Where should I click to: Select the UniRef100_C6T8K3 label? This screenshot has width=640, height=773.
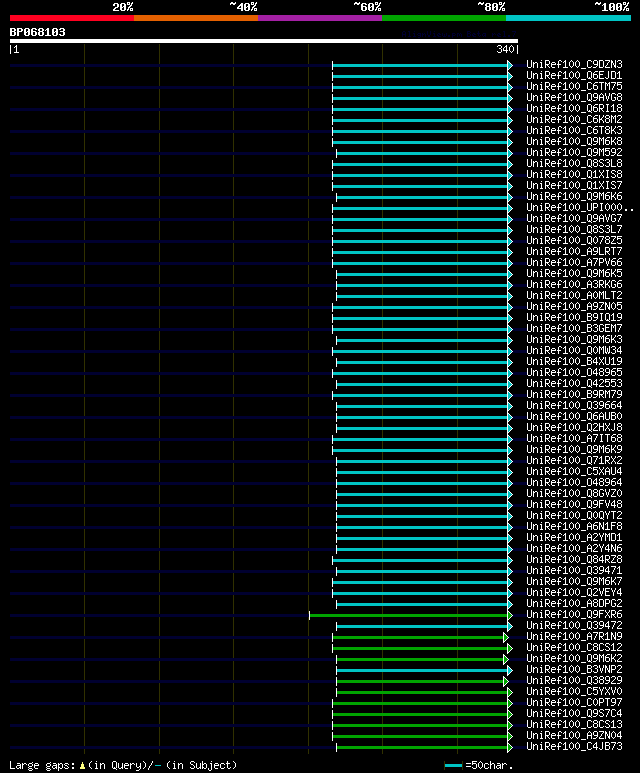click(574, 131)
